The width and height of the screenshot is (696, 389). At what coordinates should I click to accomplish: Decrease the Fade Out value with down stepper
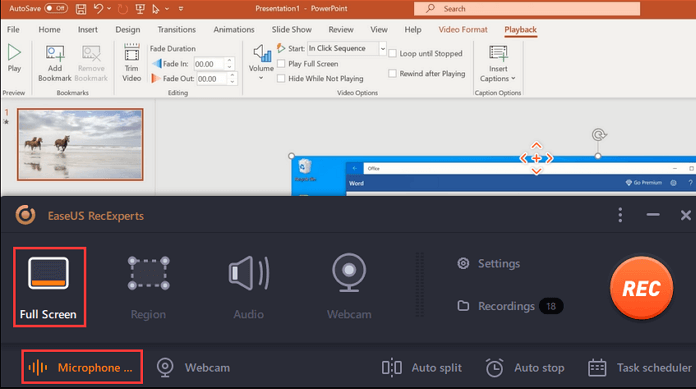(232, 82)
